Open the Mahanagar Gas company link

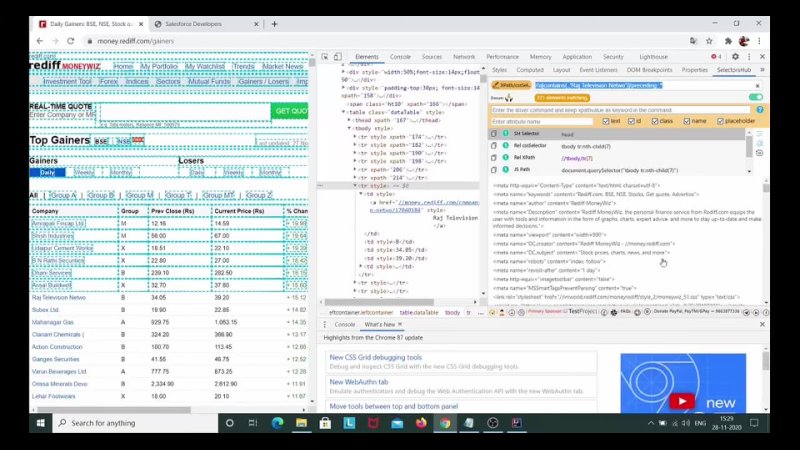point(53,322)
